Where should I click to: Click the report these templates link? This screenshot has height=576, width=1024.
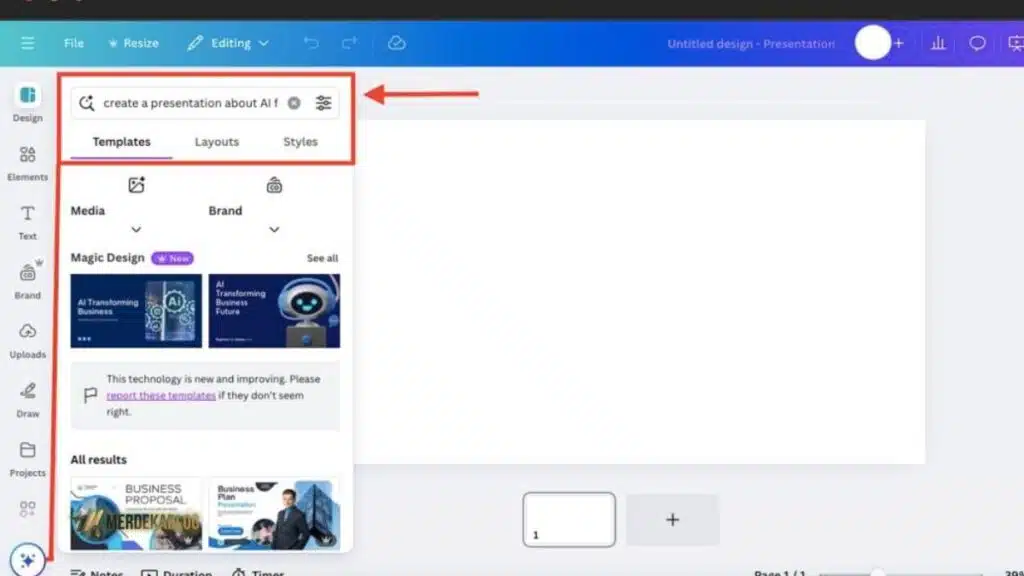point(161,395)
